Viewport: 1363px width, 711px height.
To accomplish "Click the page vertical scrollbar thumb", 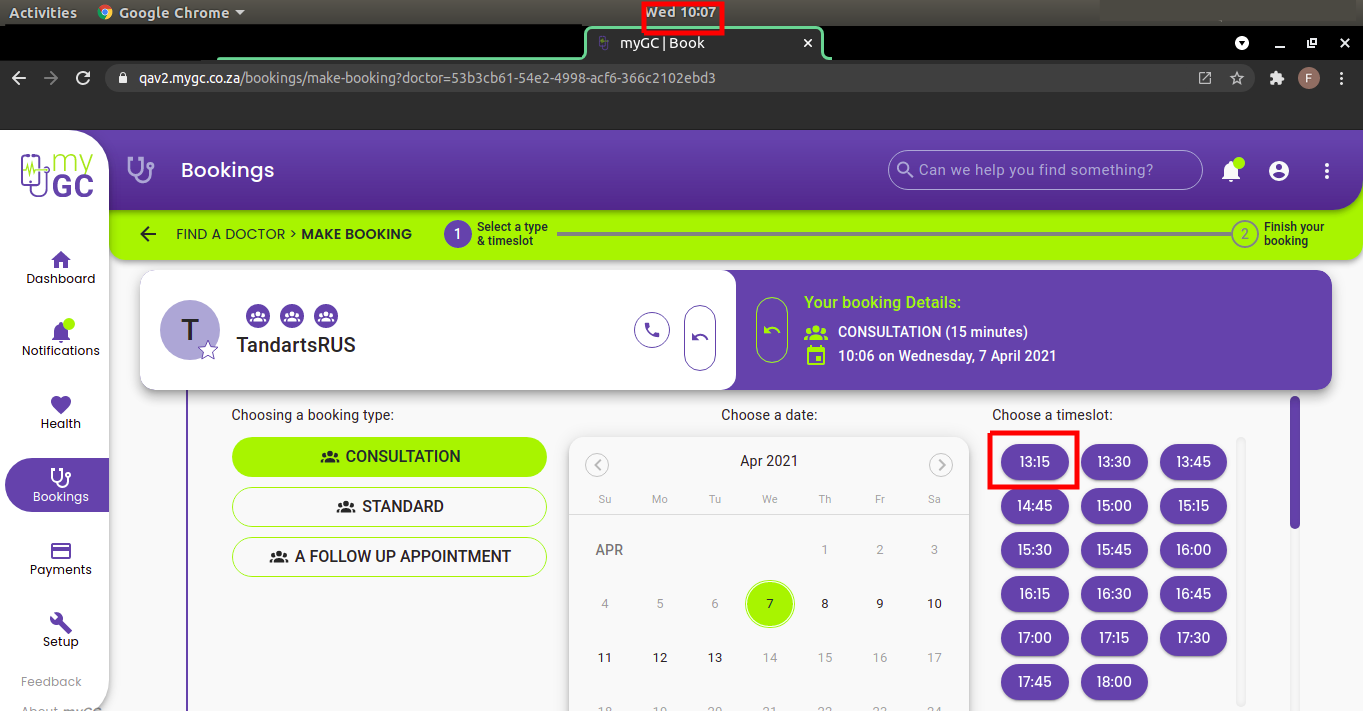I will [1295, 462].
